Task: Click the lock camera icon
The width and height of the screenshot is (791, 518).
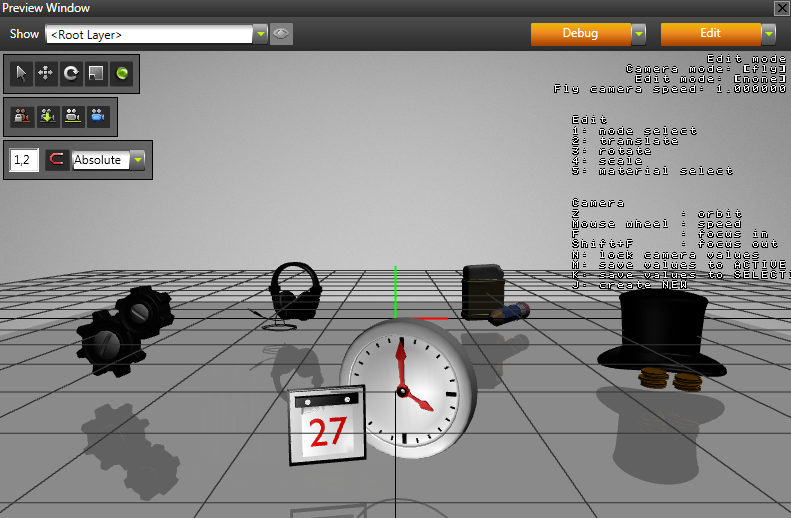Action: (x=21, y=116)
